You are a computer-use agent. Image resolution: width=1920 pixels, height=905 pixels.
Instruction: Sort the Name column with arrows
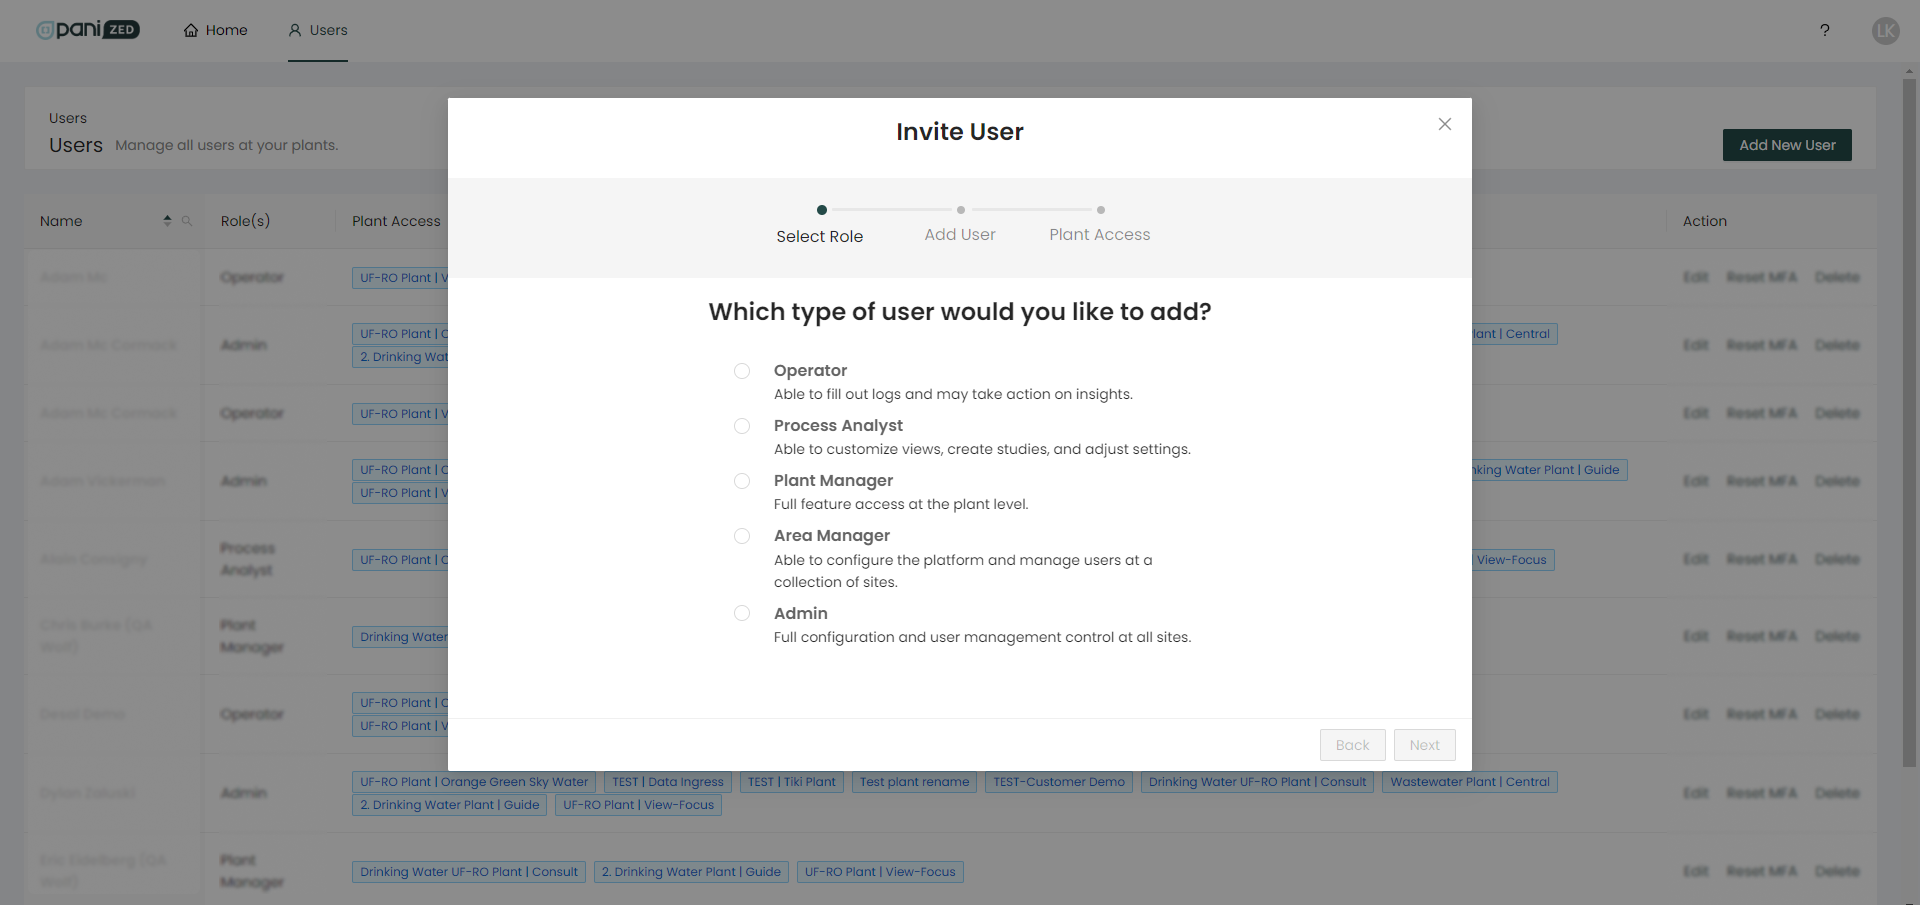point(167,221)
